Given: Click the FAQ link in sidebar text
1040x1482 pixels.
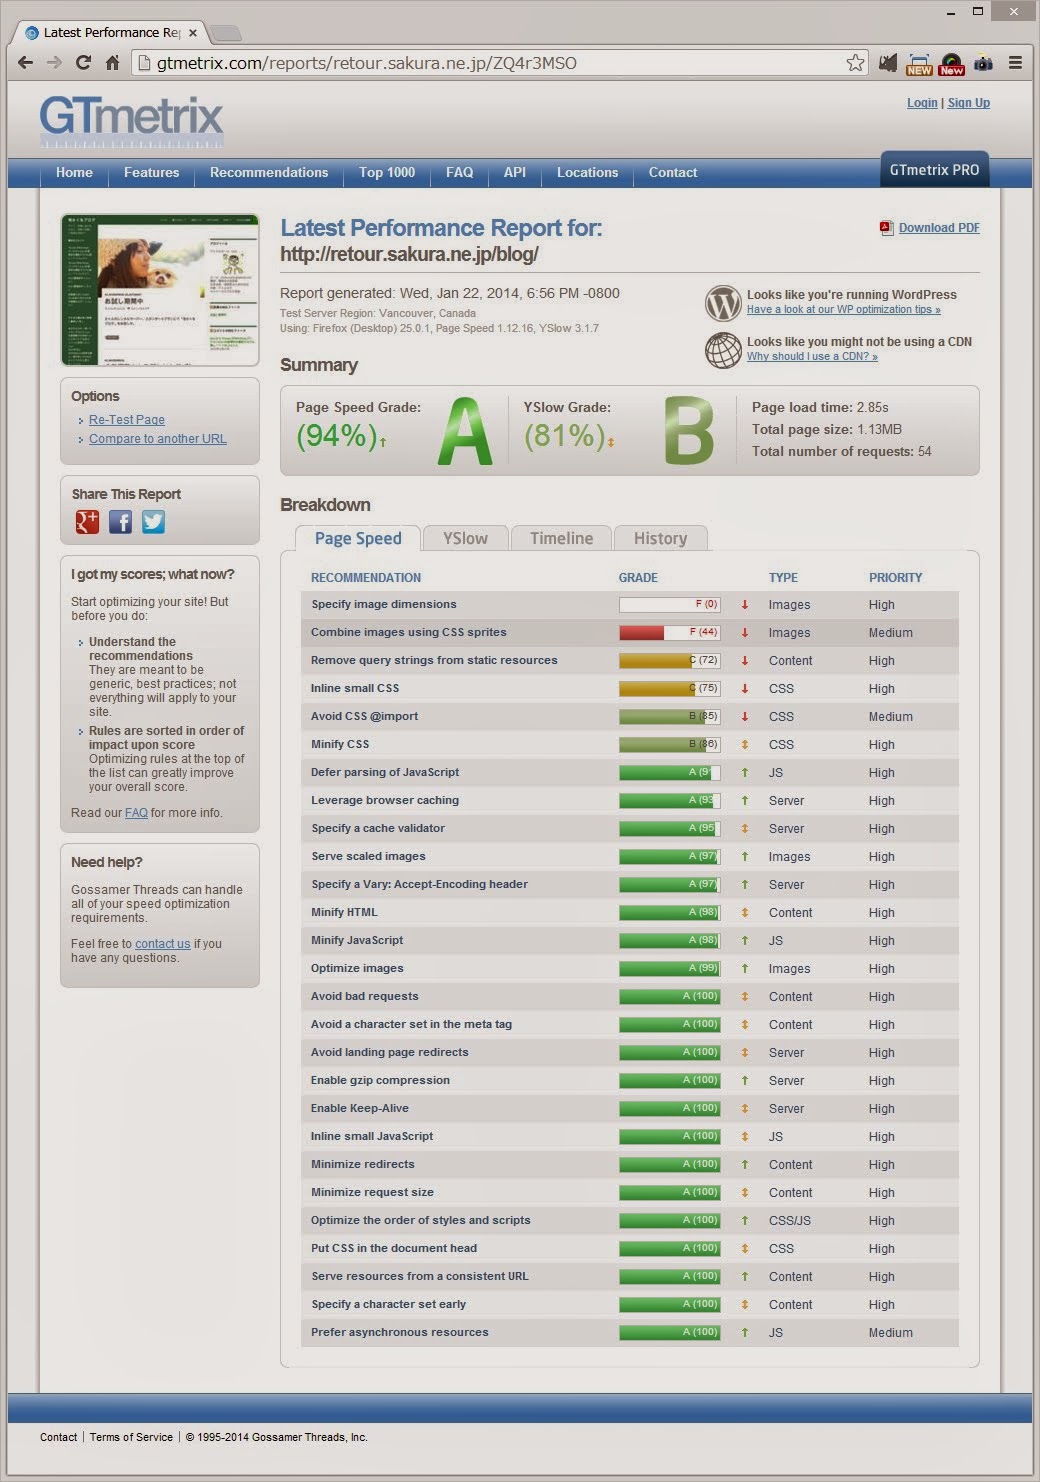Looking at the screenshot, I should [136, 813].
